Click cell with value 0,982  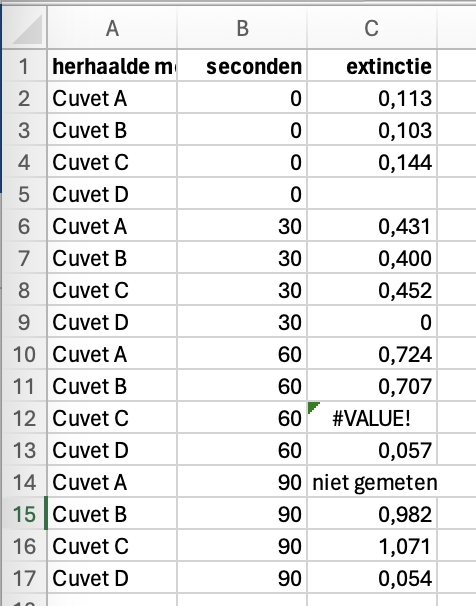372,514
